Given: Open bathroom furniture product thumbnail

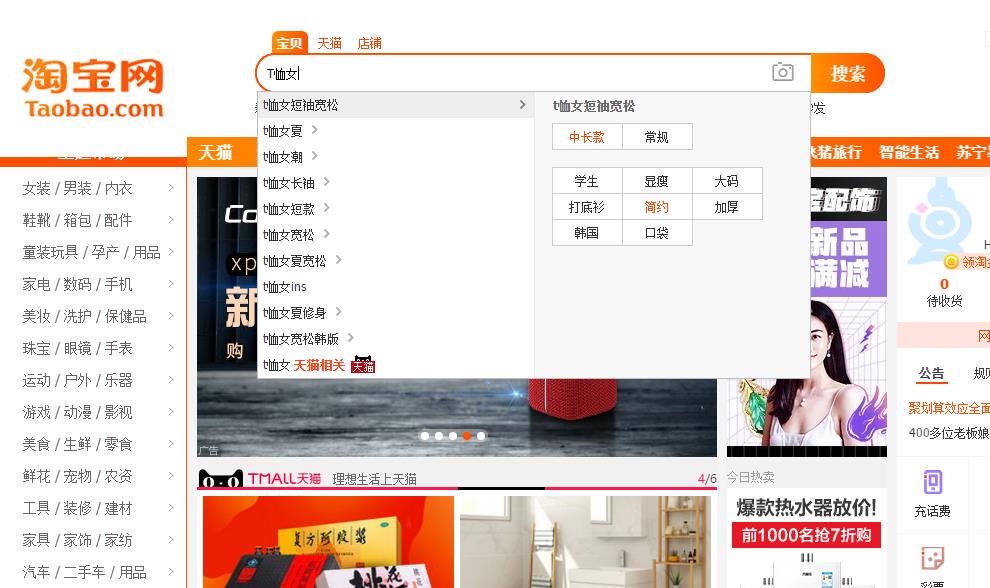Looking at the screenshot, I should coord(585,542).
